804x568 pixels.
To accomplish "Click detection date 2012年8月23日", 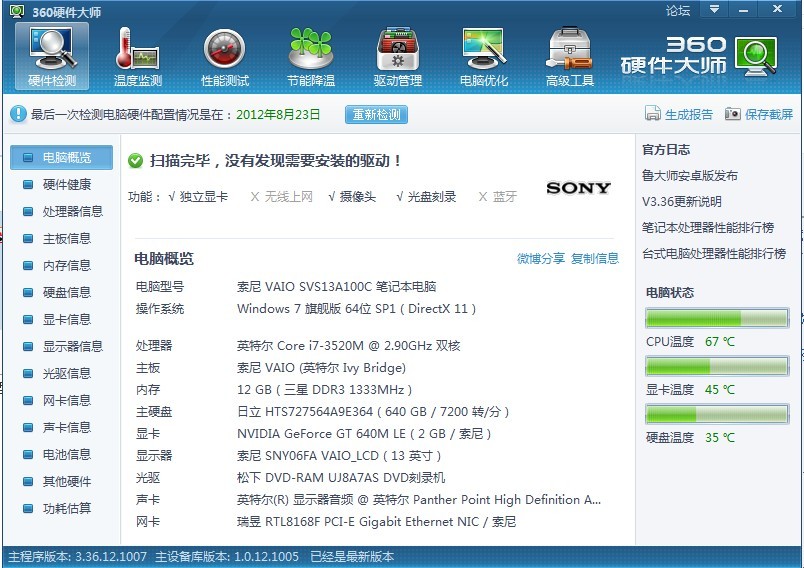I will coord(278,114).
